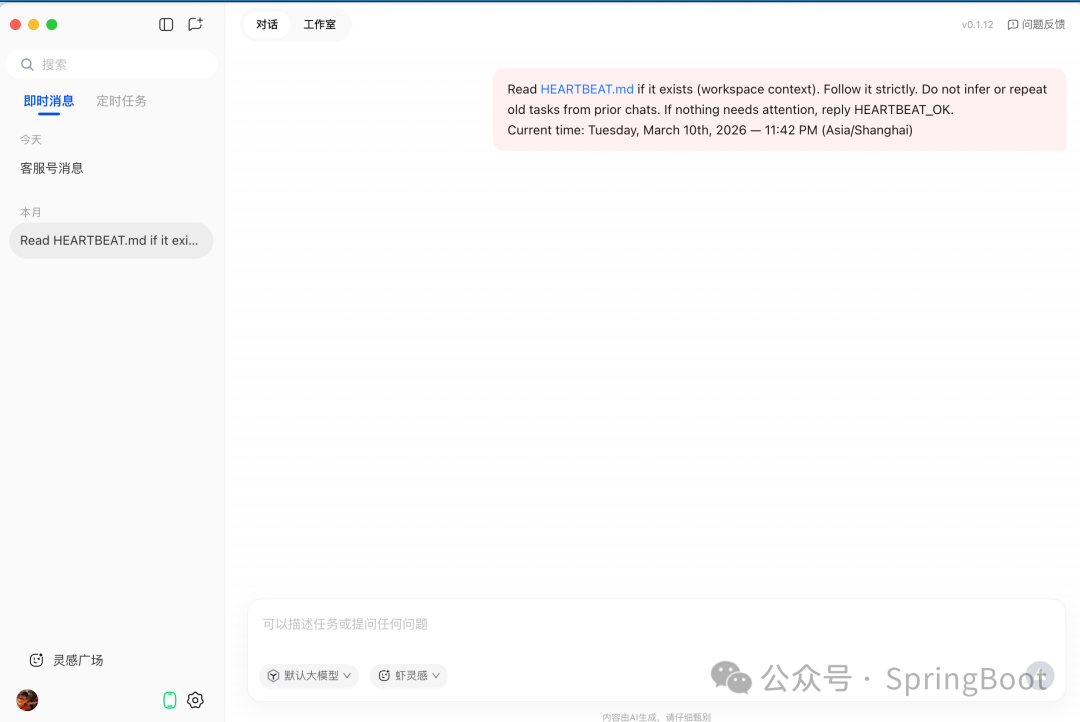
Task: Click the search magnifier icon
Action: pos(28,65)
